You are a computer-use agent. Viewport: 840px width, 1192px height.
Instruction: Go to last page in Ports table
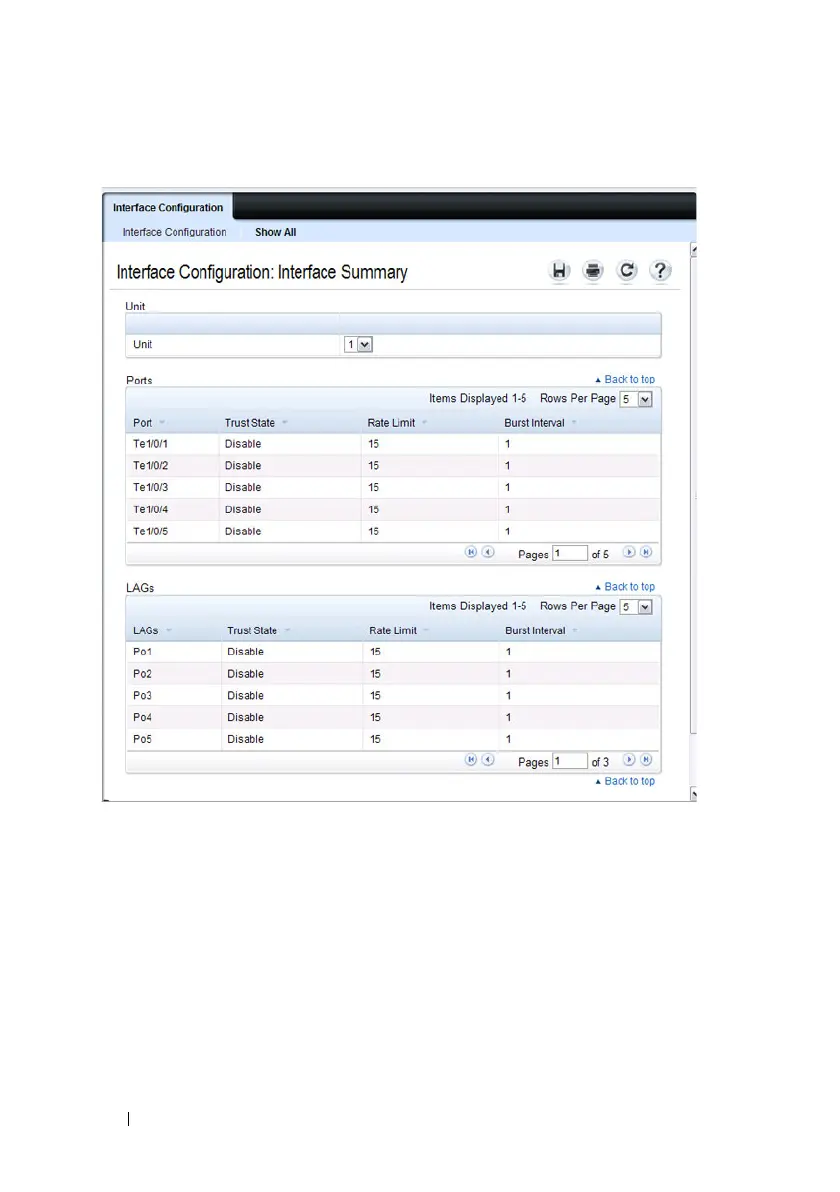tap(646, 553)
